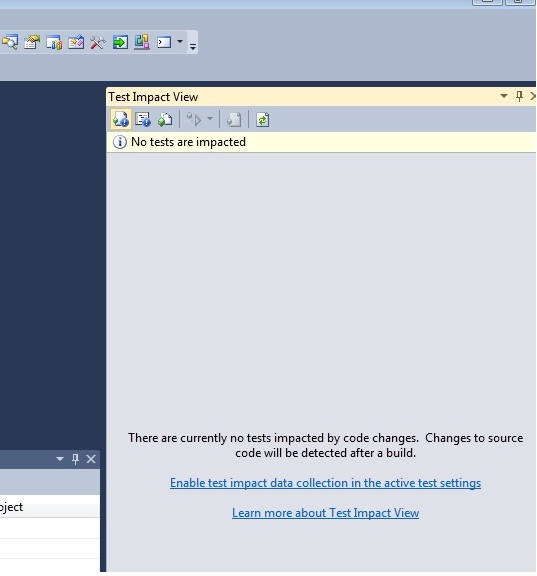Open the Start Page green arrow icon
Image resolution: width=537 pixels, height=576 pixels.
(x=120, y=42)
